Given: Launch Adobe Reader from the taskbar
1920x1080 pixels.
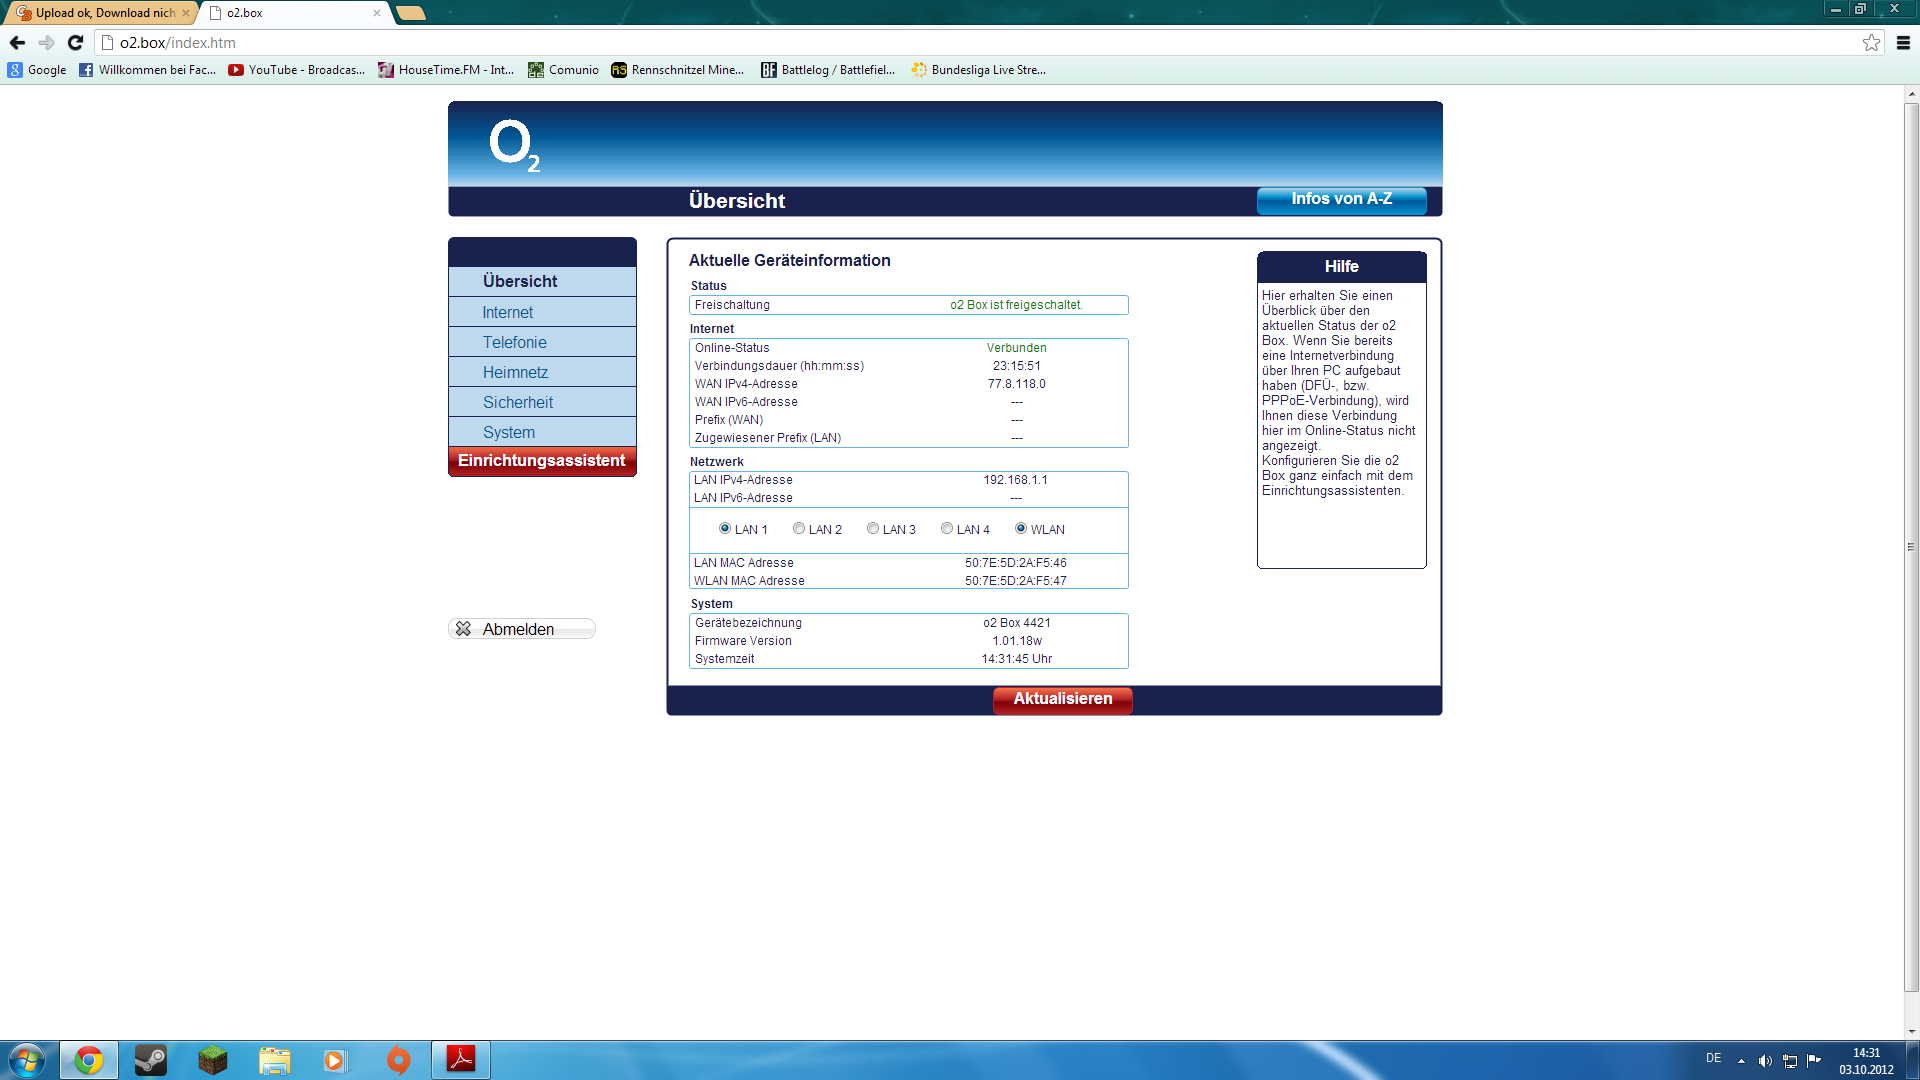Looking at the screenshot, I should click(x=461, y=1060).
